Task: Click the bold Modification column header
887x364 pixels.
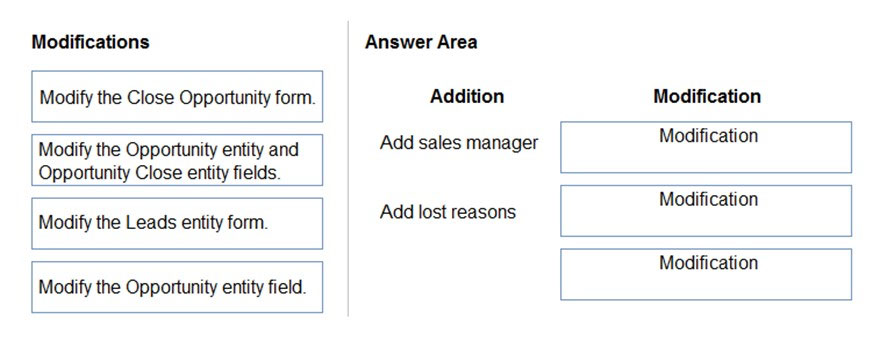Action: (x=707, y=96)
